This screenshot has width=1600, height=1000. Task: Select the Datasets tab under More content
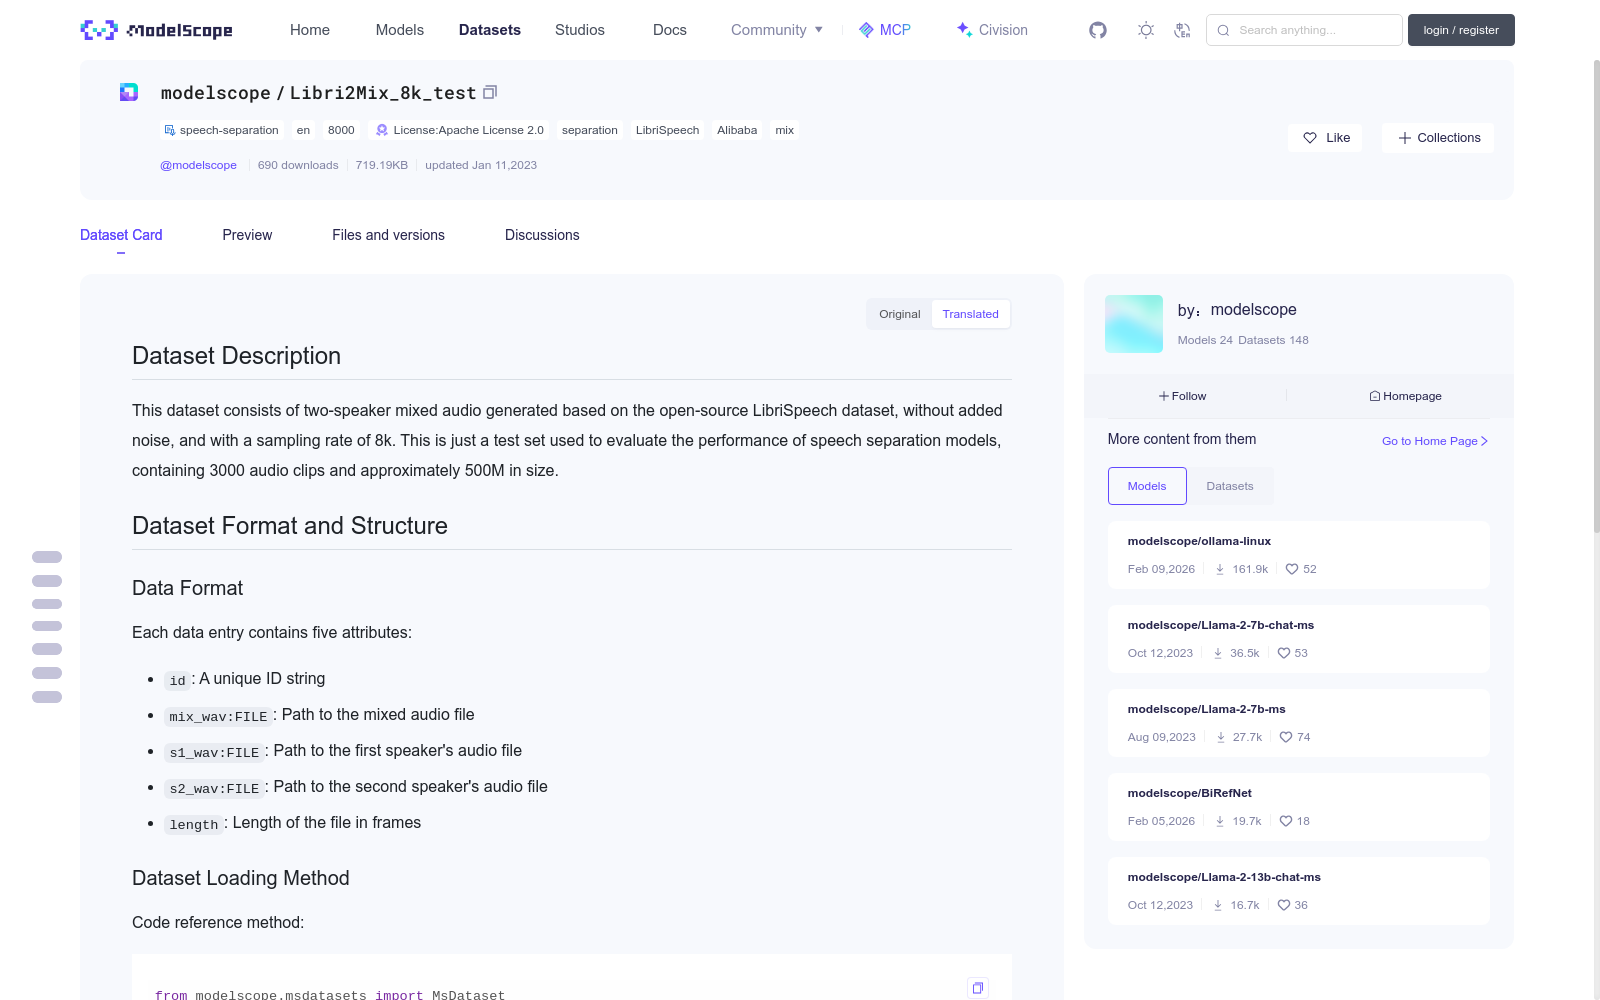point(1230,486)
